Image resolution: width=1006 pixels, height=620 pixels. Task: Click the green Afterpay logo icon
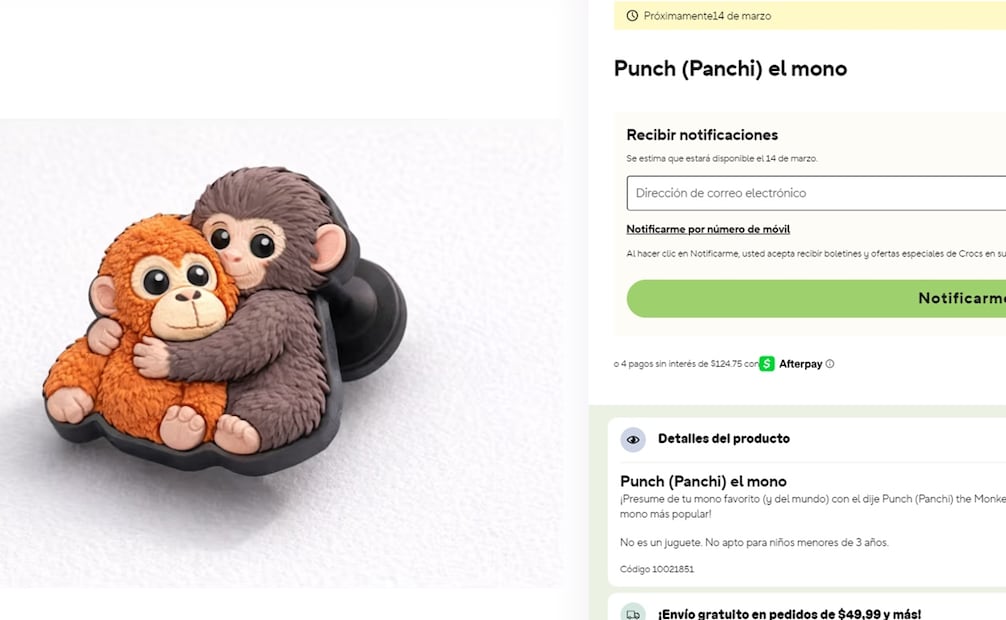click(767, 364)
